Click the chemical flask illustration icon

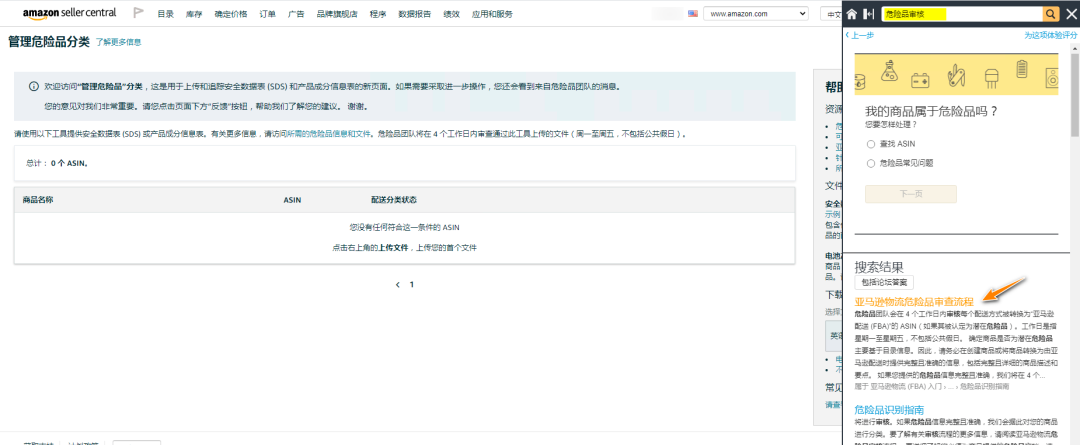(888, 71)
